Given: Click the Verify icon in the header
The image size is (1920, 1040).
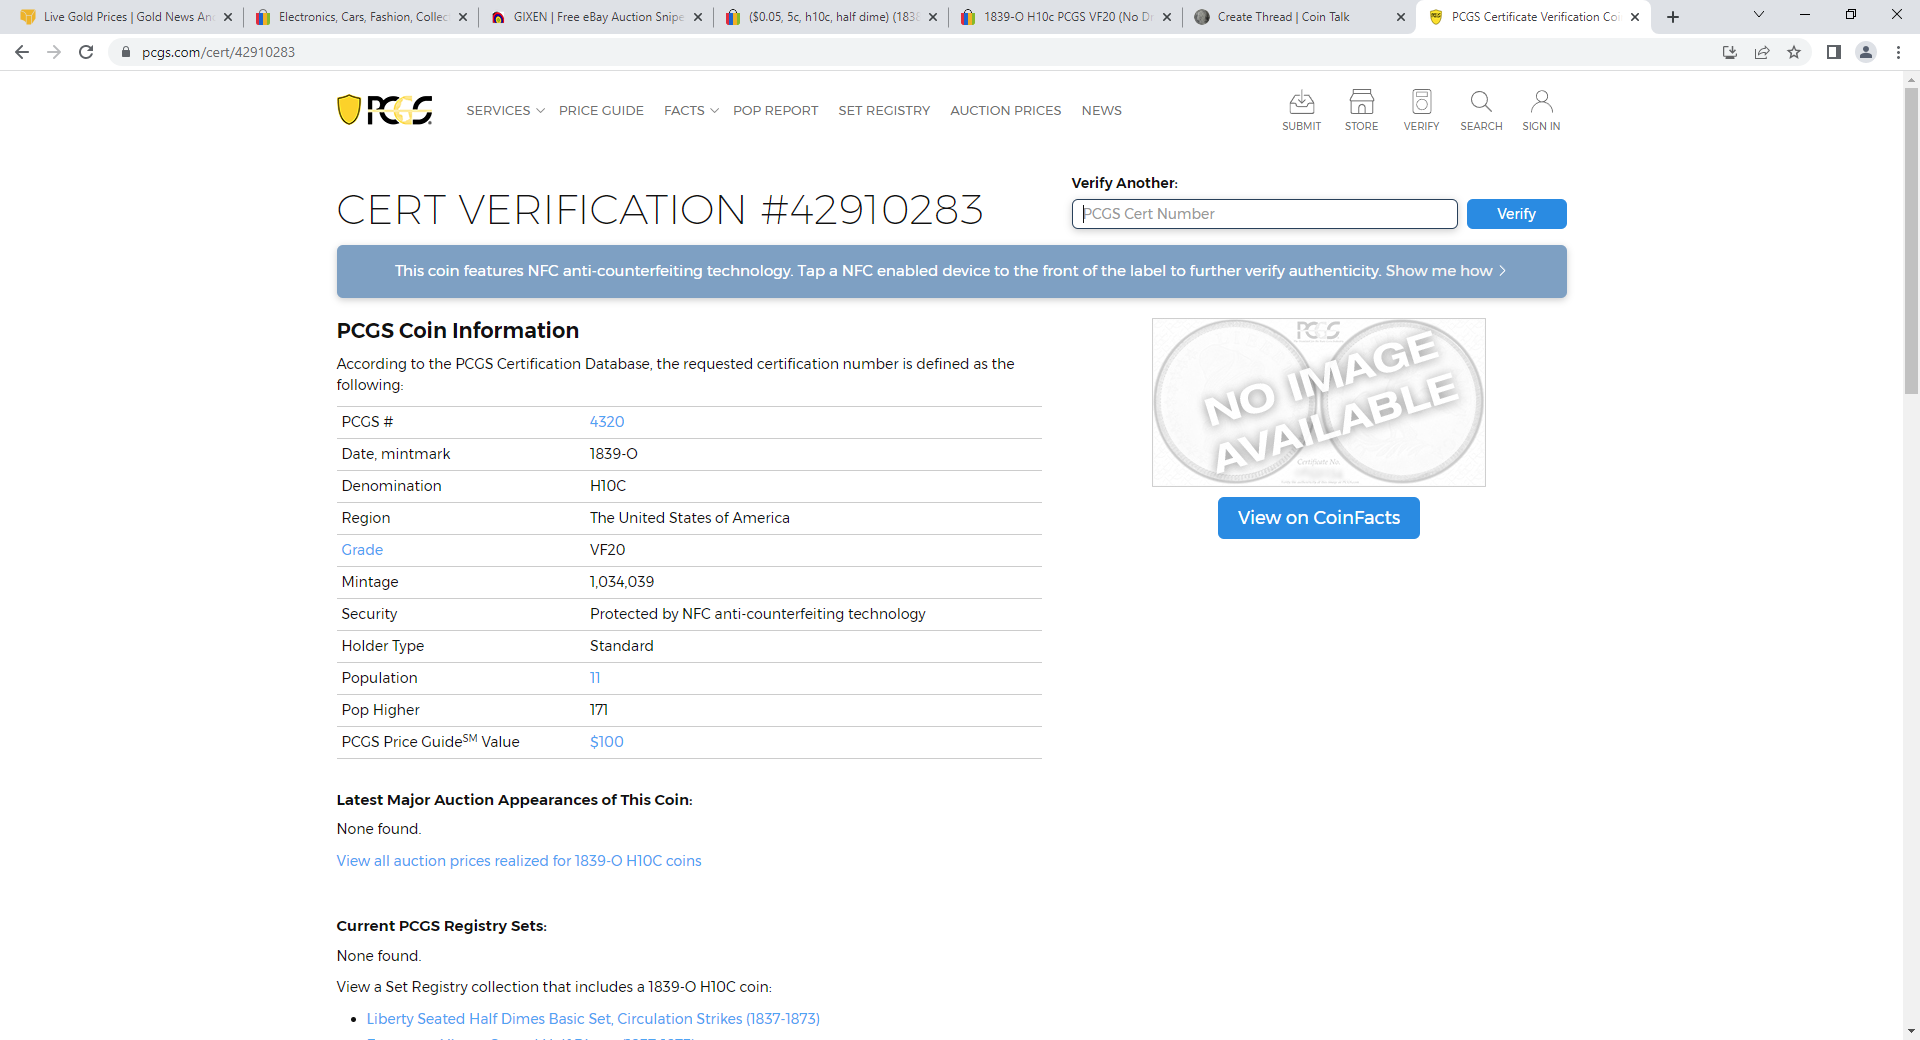Looking at the screenshot, I should tap(1421, 110).
